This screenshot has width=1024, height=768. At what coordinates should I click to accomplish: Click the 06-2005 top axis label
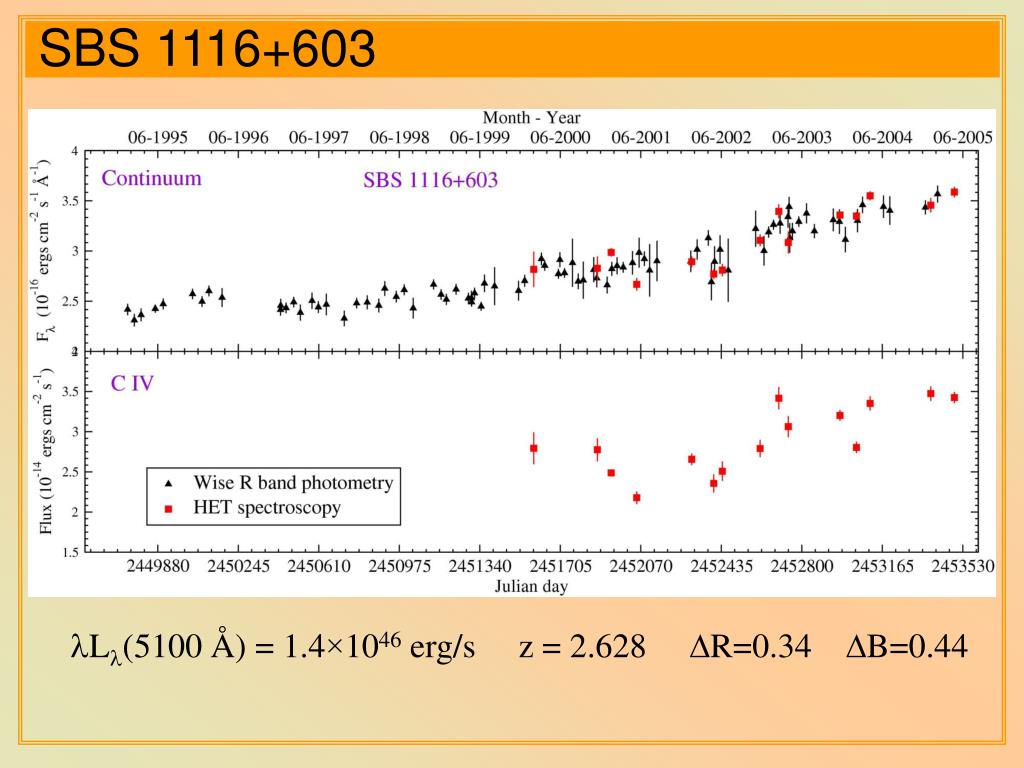(963, 138)
